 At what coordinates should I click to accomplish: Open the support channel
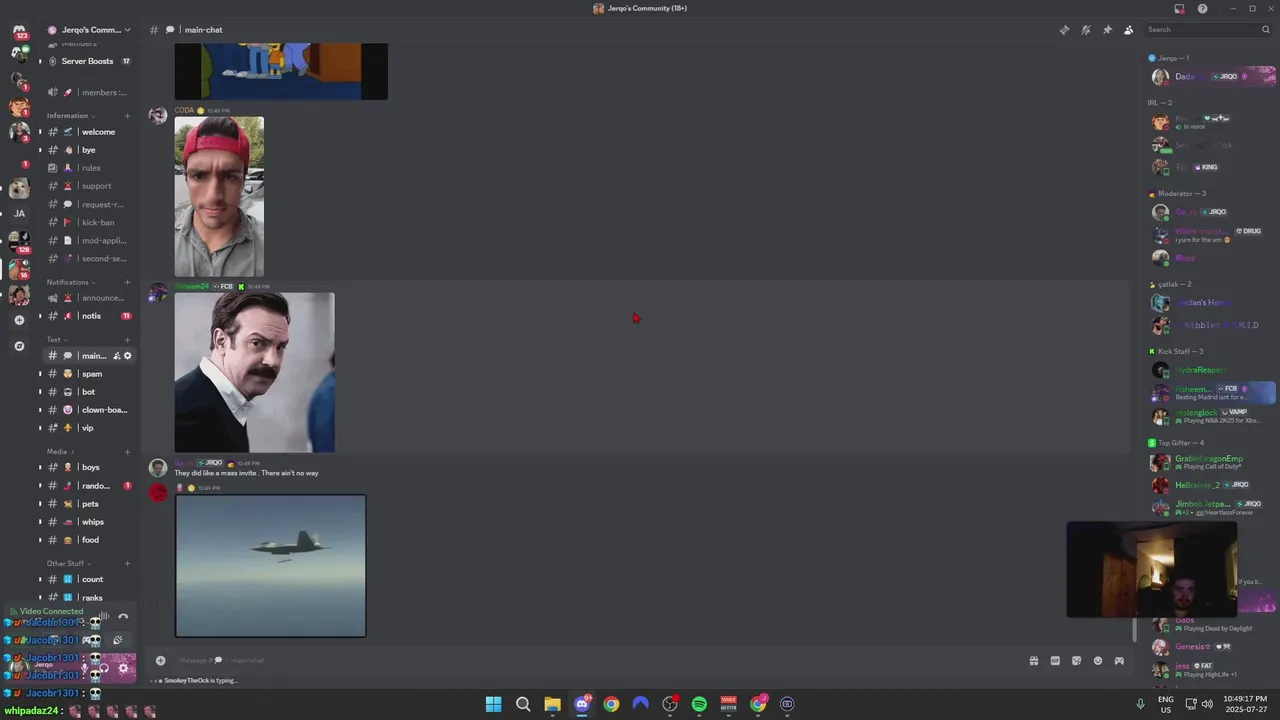tap(88, 186)
